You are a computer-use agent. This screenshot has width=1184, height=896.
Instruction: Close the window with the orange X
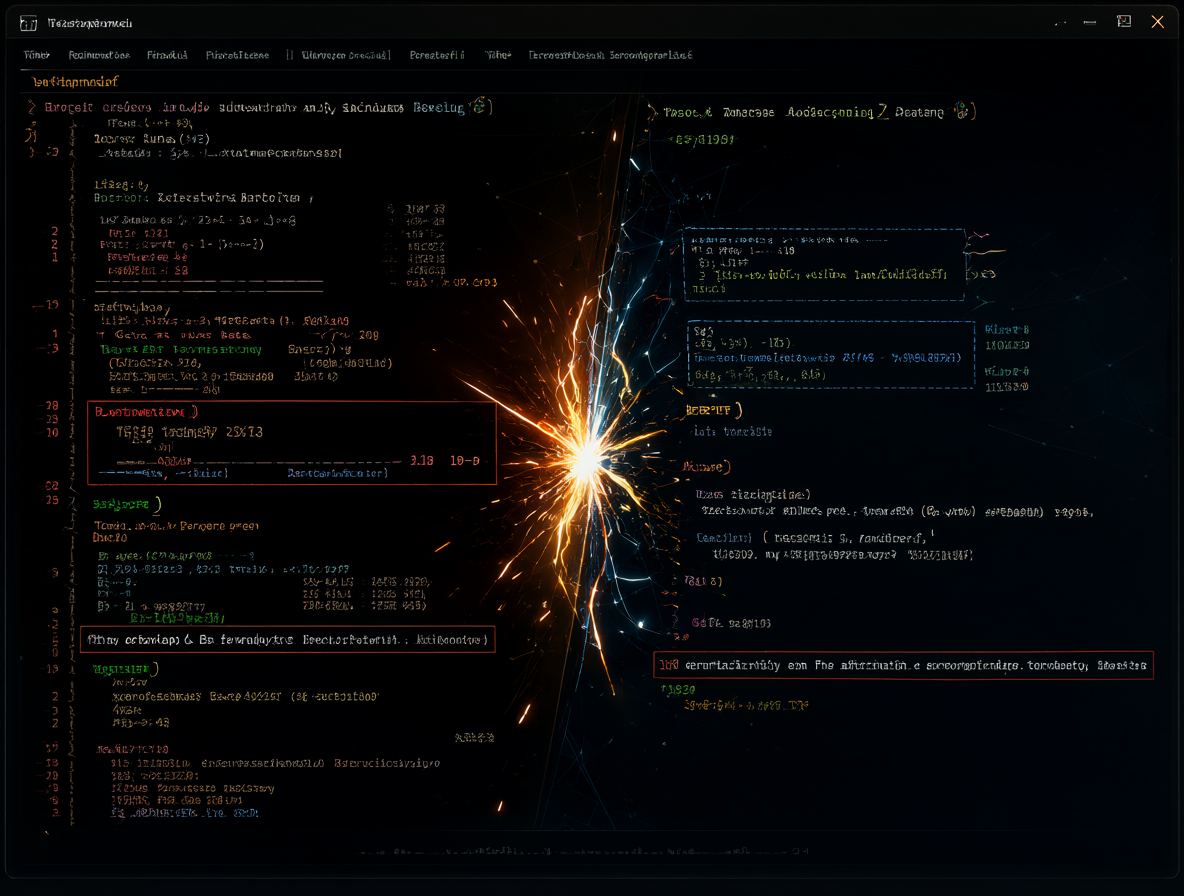[1158, 22]
